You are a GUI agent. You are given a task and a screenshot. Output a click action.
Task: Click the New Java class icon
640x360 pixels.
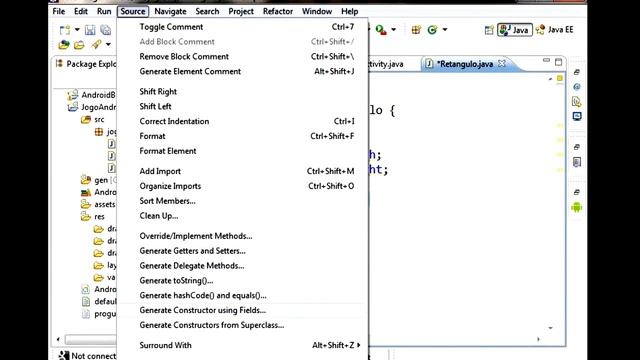click(432, 30)
